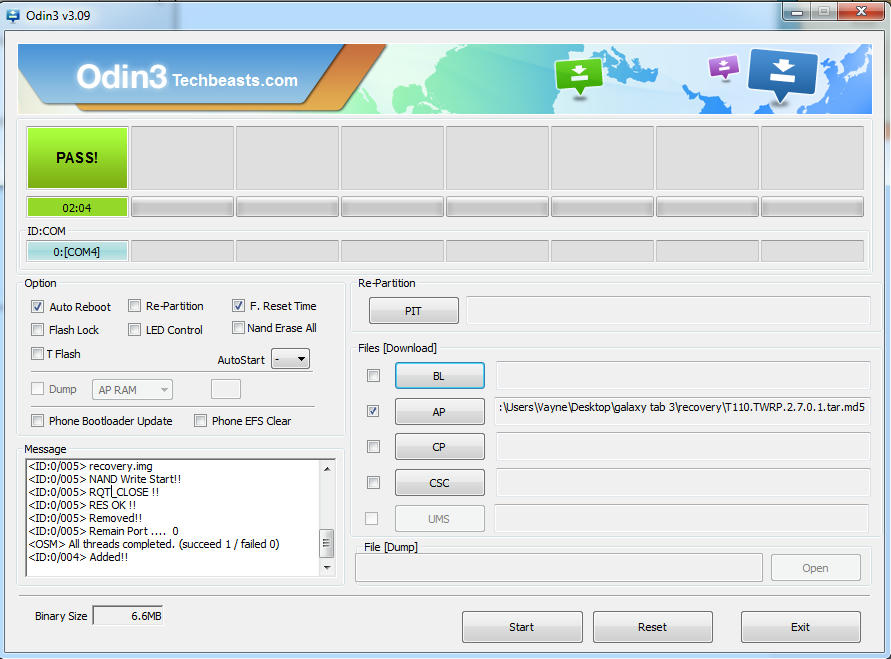The width and height of the screenshot is (891, 659).
Task: Tick the checkbox next to CSC
Action: (373, 482)
